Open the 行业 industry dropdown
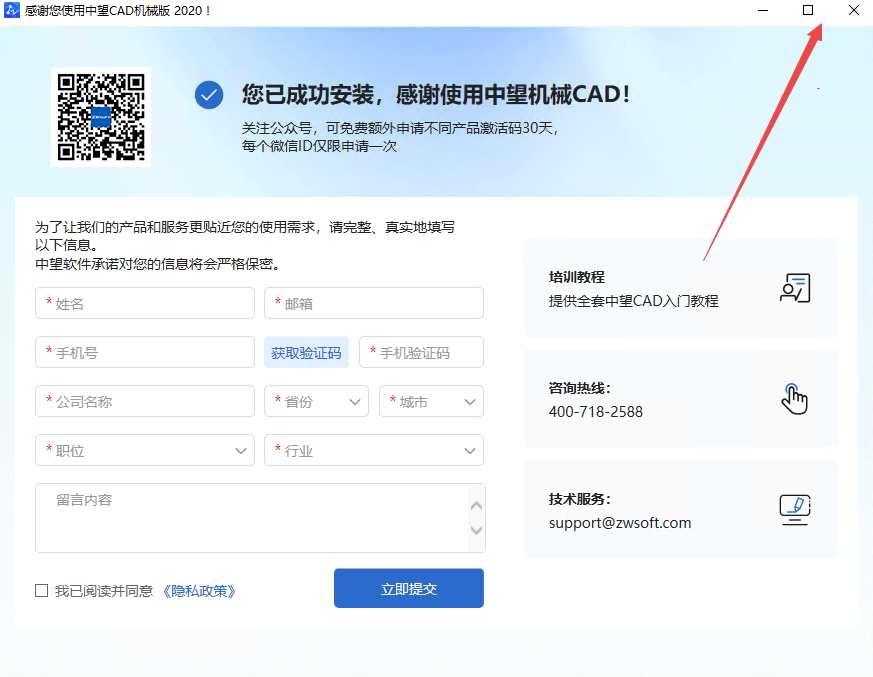This screenshot has height=677, width=873. tap(373, 450)
